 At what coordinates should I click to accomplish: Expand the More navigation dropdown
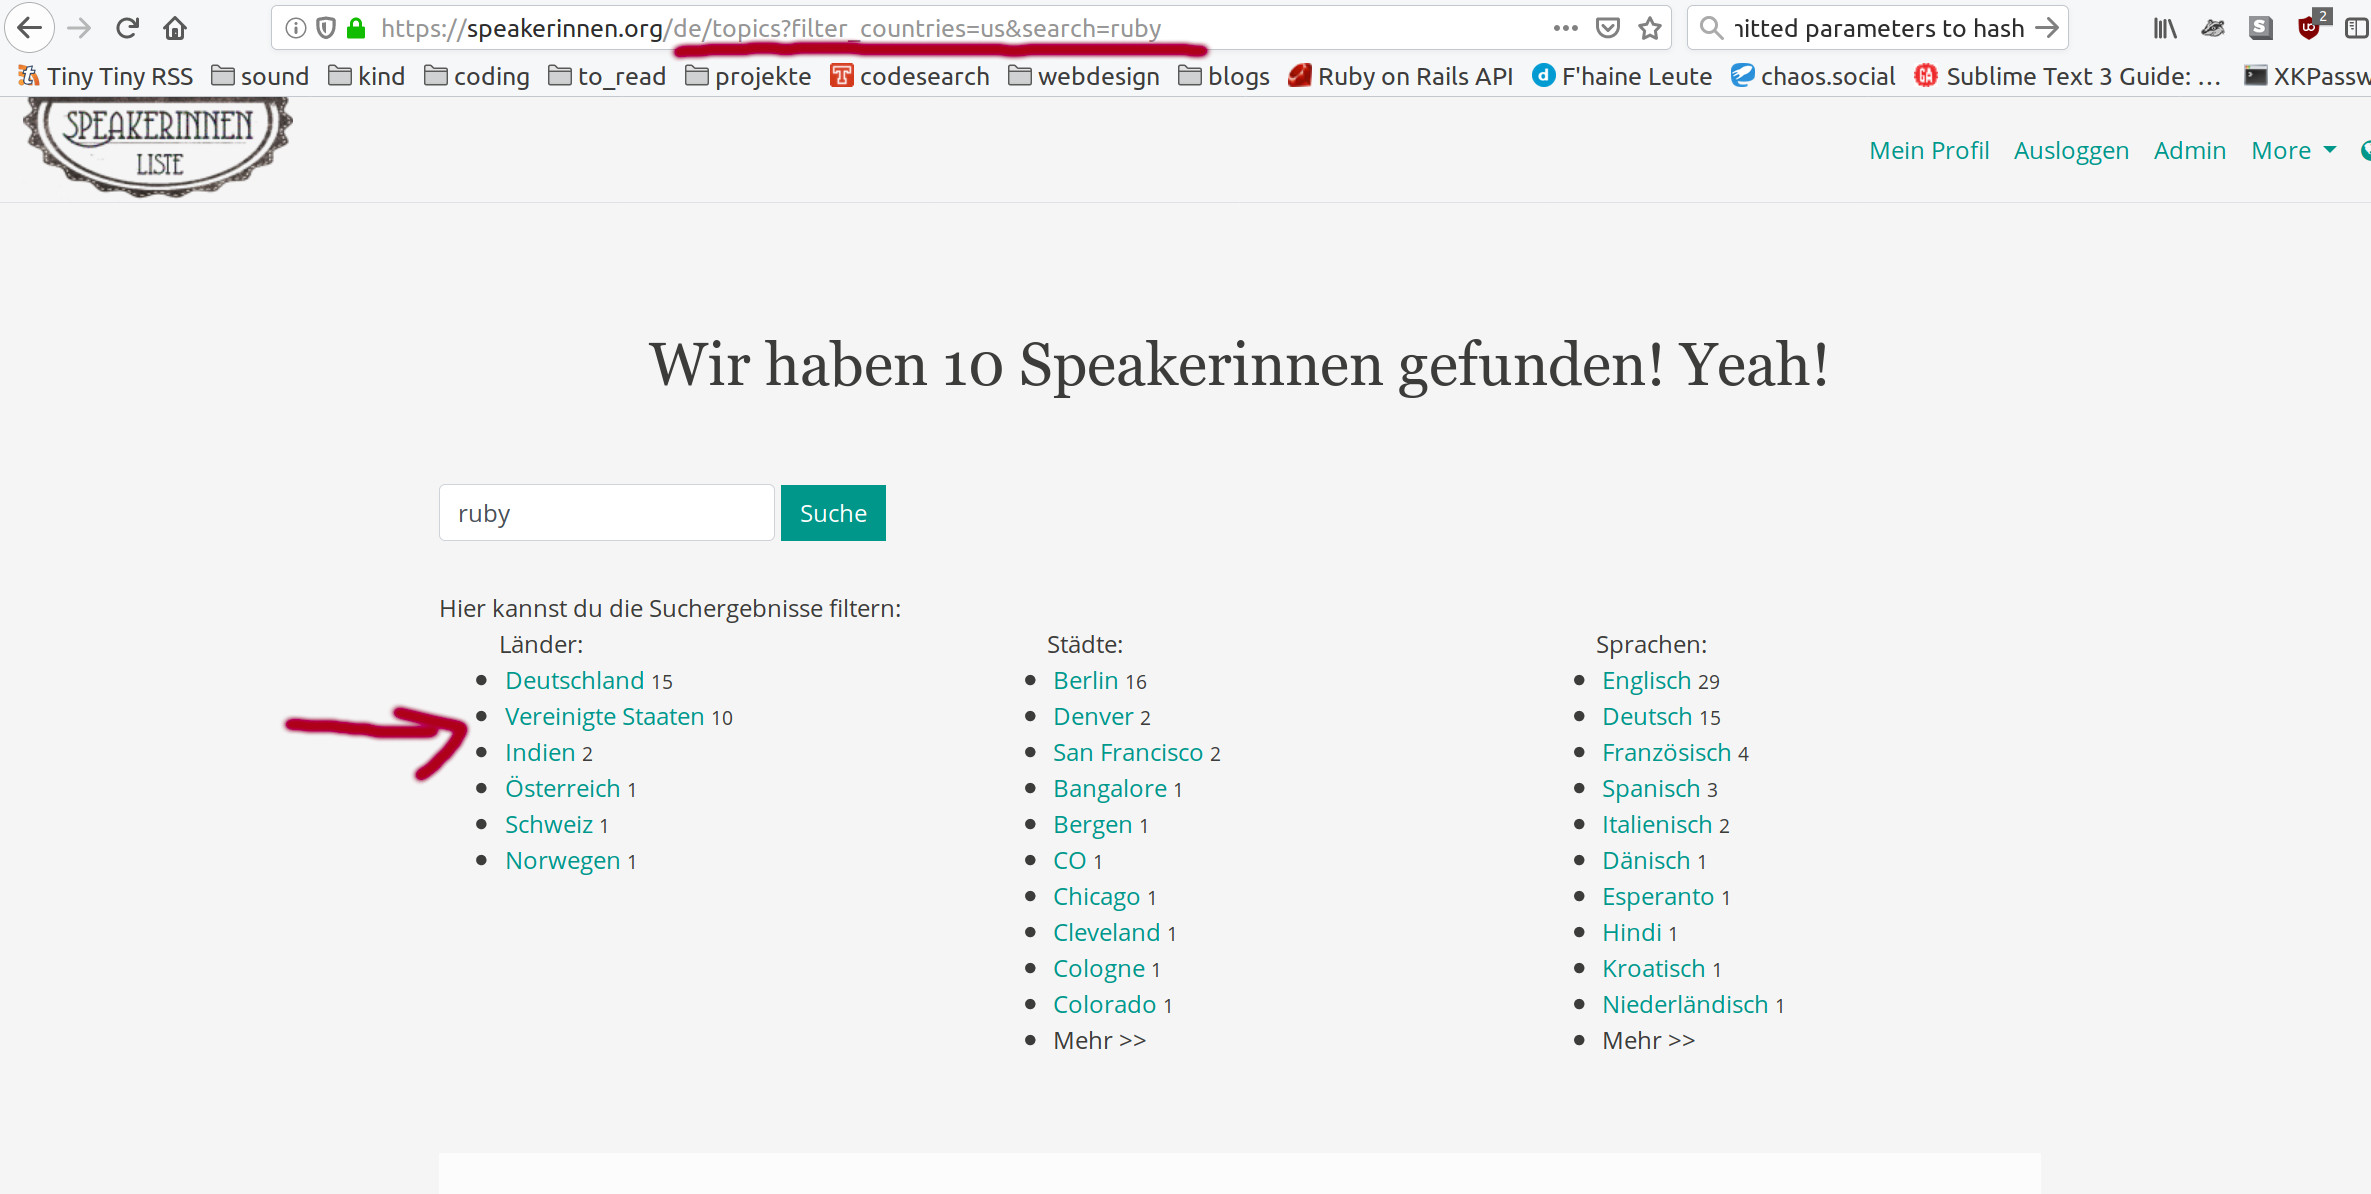coord(2292,150)
